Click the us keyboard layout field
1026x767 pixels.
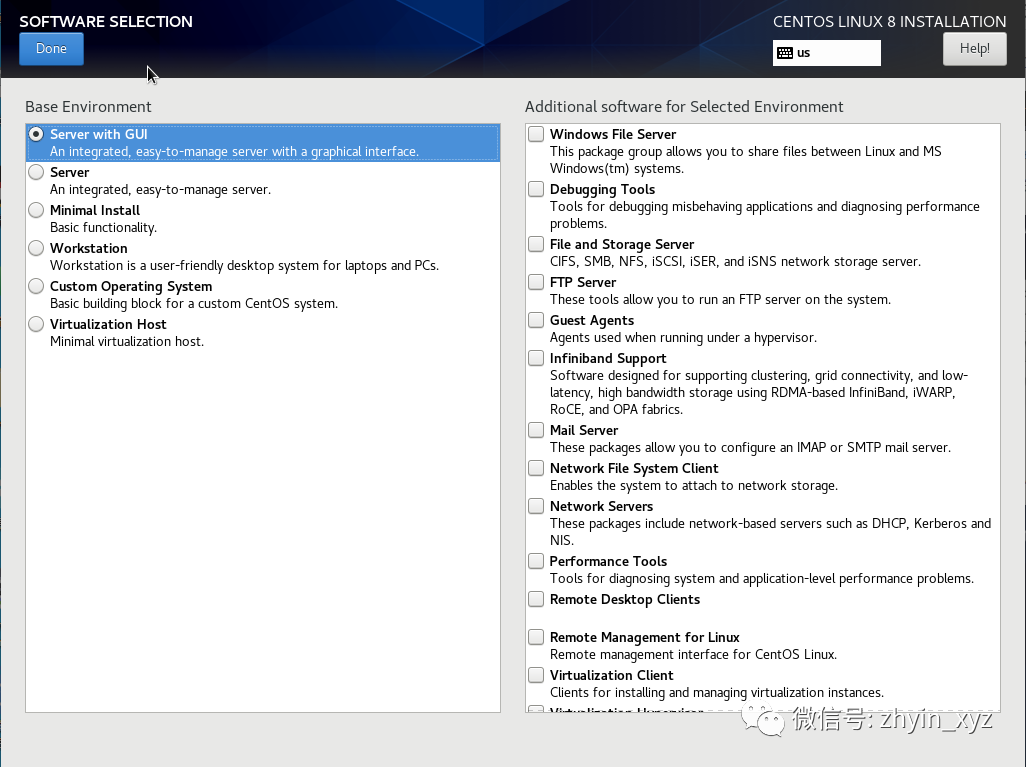(x=826, y=53)
